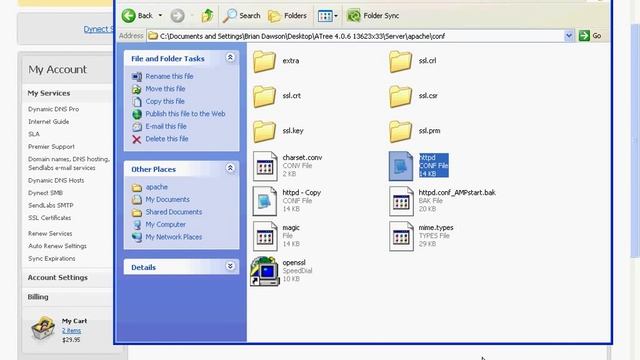Select the openssl SpeedDial shortcut icon
640x360 pixels.
pyautogui.click(x=264, y=271)
